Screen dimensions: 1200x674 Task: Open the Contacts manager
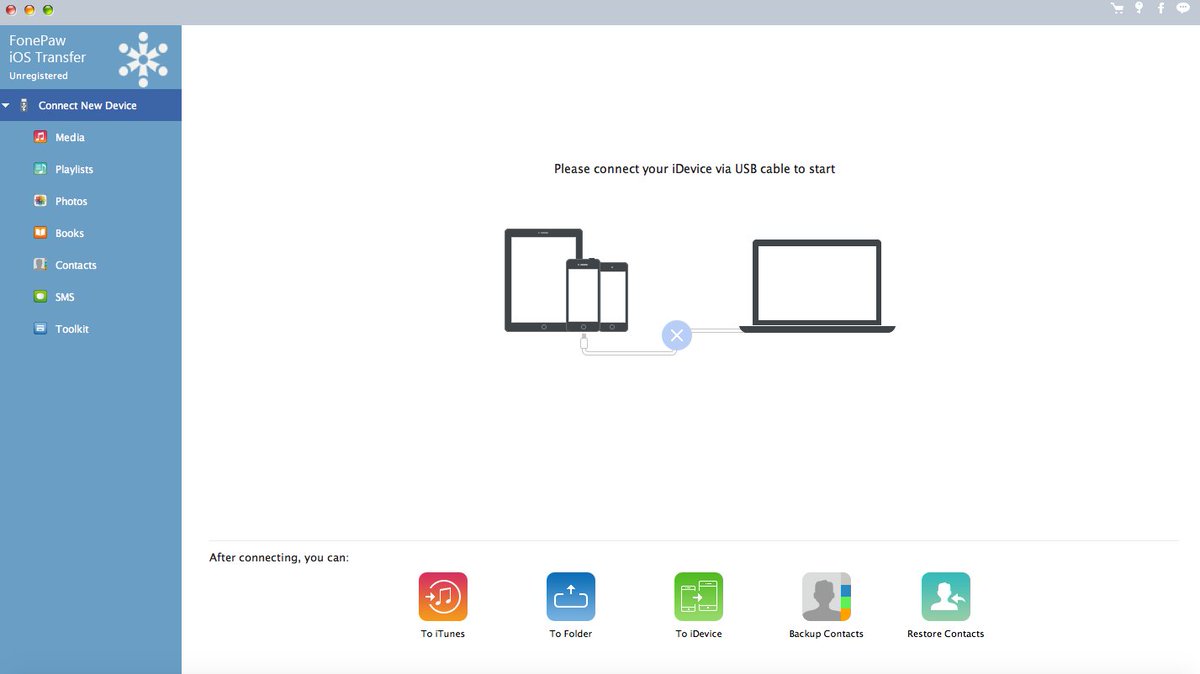[x=74, y=265]
